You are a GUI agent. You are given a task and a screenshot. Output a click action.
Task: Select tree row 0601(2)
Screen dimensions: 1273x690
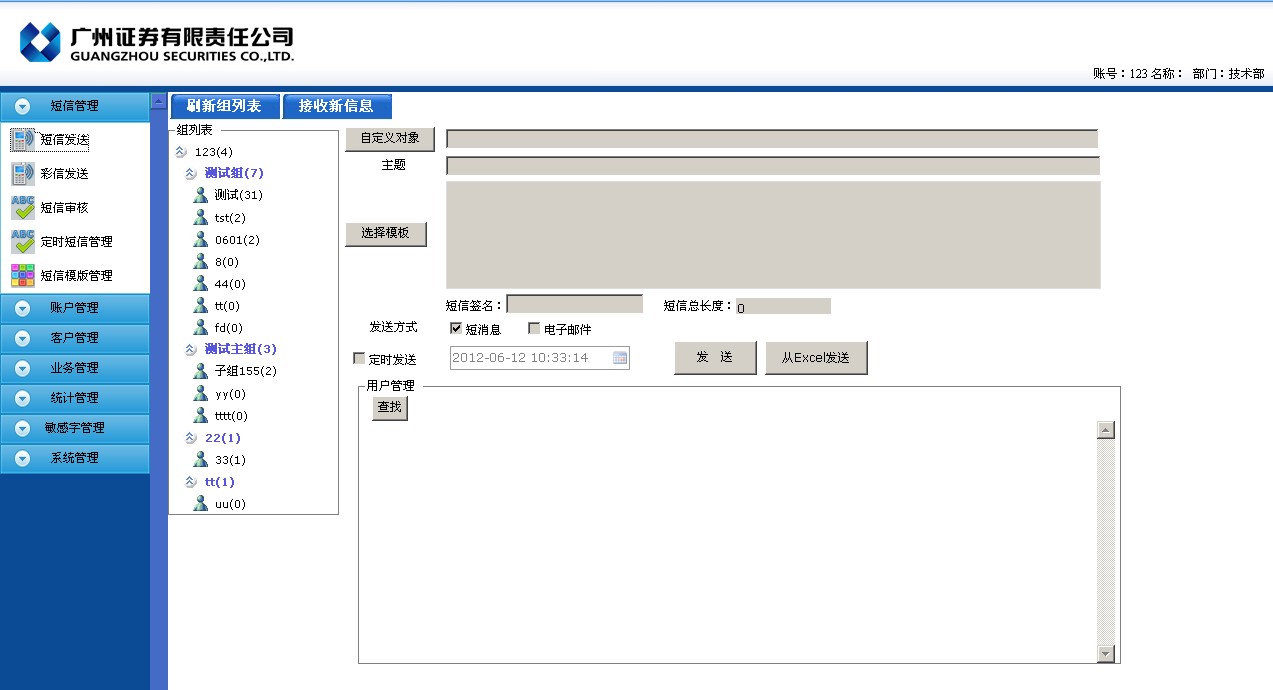tap(237, 240)
